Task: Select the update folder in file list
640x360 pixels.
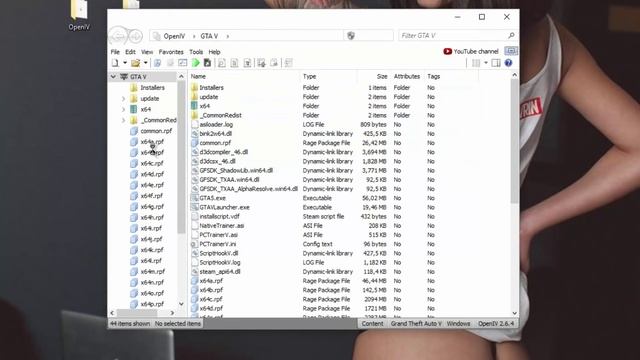Action: click(209, 97)
